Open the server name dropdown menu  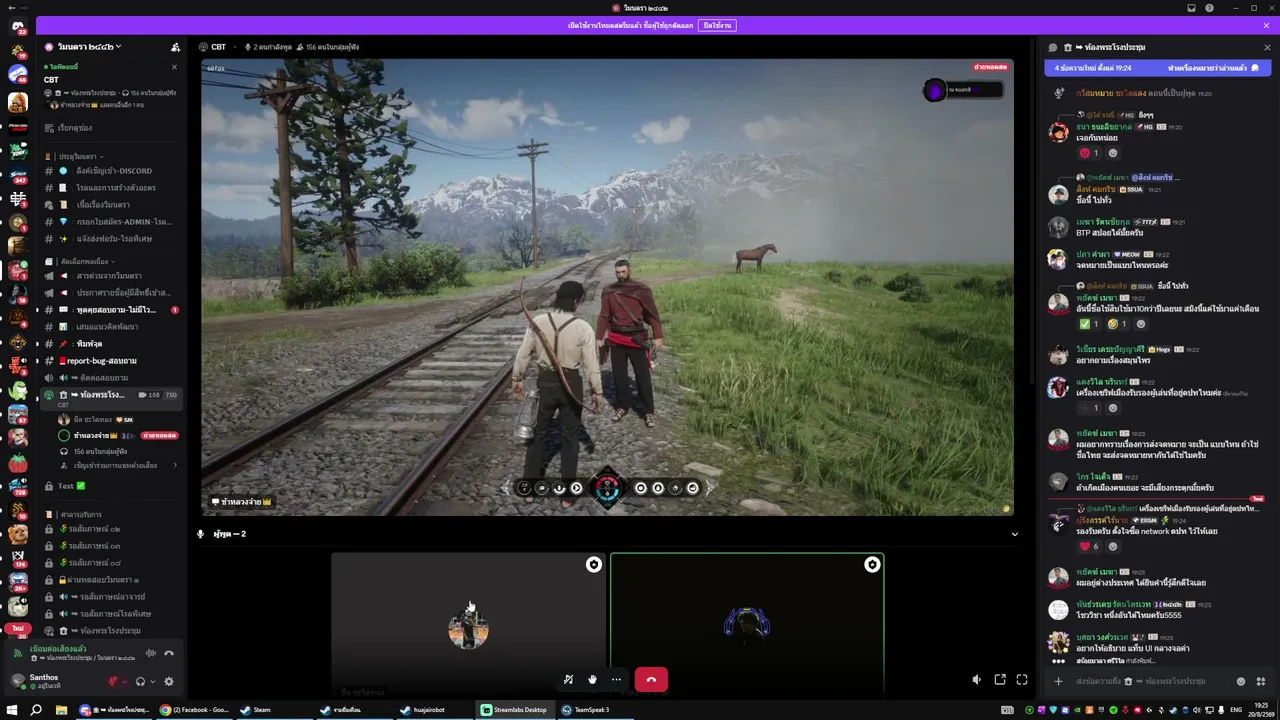tap(89, 47)
